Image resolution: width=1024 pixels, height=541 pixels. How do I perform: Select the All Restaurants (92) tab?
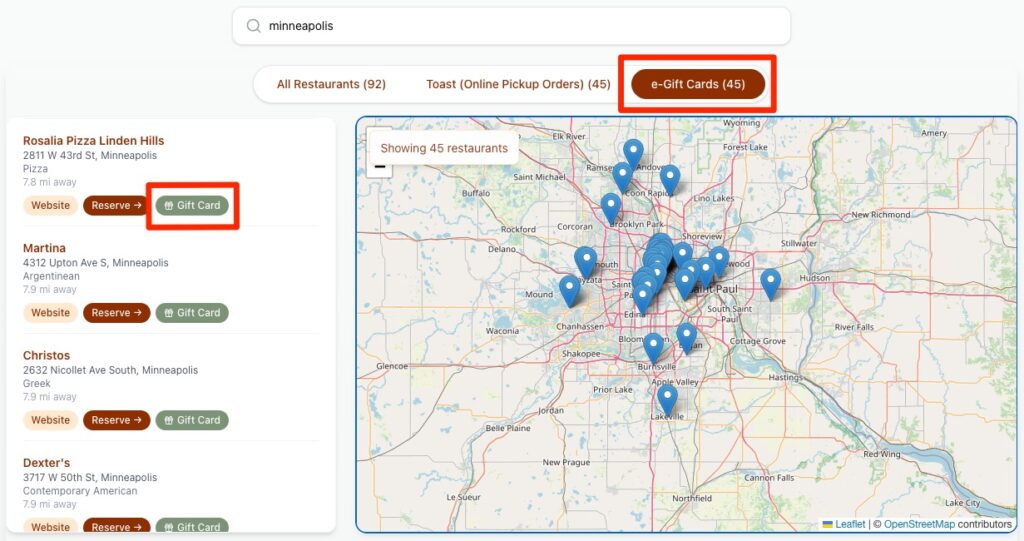331,84
